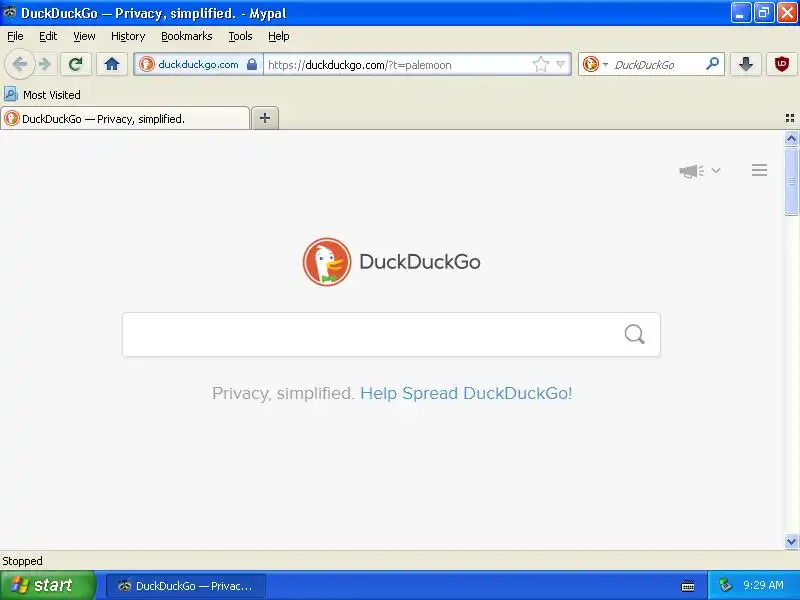Bookmark this page with the star icon
The image size is (800, 600).
click(x=540, y=64)
